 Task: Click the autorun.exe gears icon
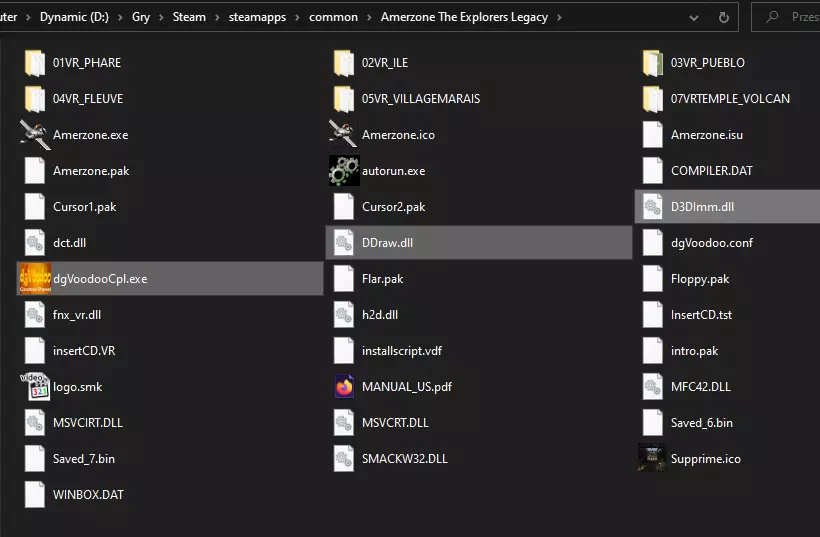click(x=344, y=170)
